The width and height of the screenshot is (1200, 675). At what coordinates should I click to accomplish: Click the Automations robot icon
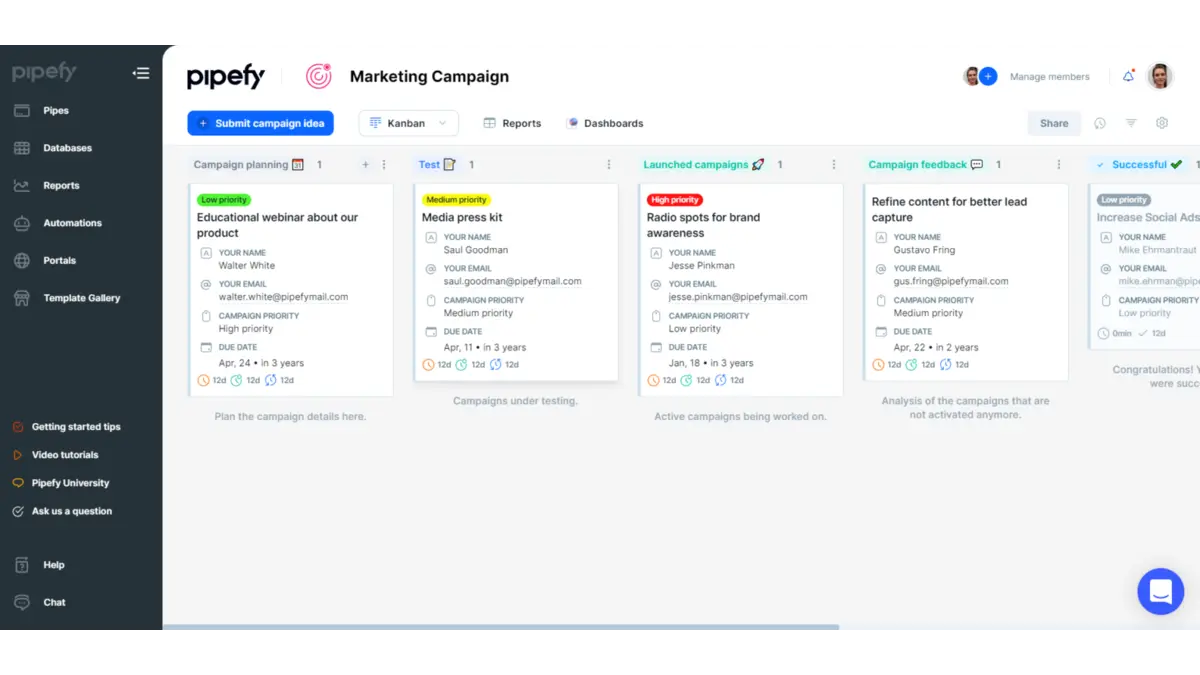point(22,223)
